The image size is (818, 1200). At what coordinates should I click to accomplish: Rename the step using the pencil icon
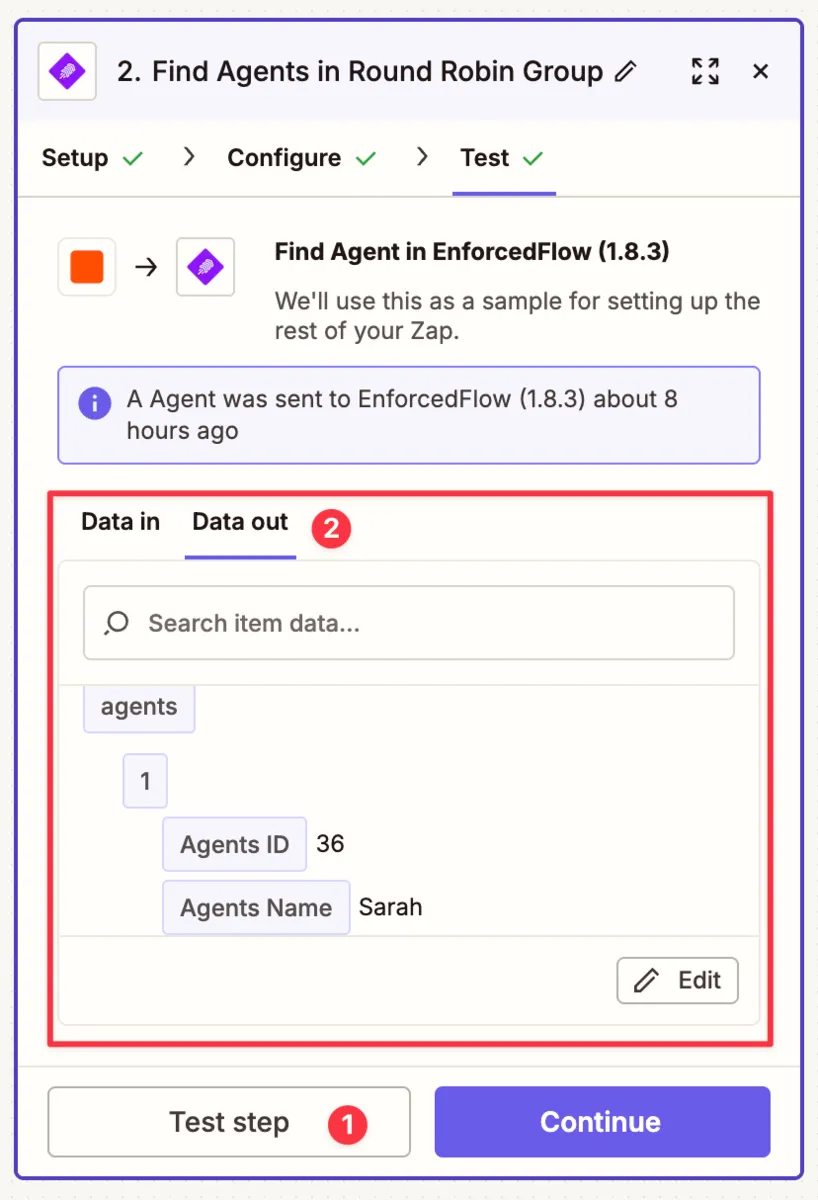tap(628, 71)
